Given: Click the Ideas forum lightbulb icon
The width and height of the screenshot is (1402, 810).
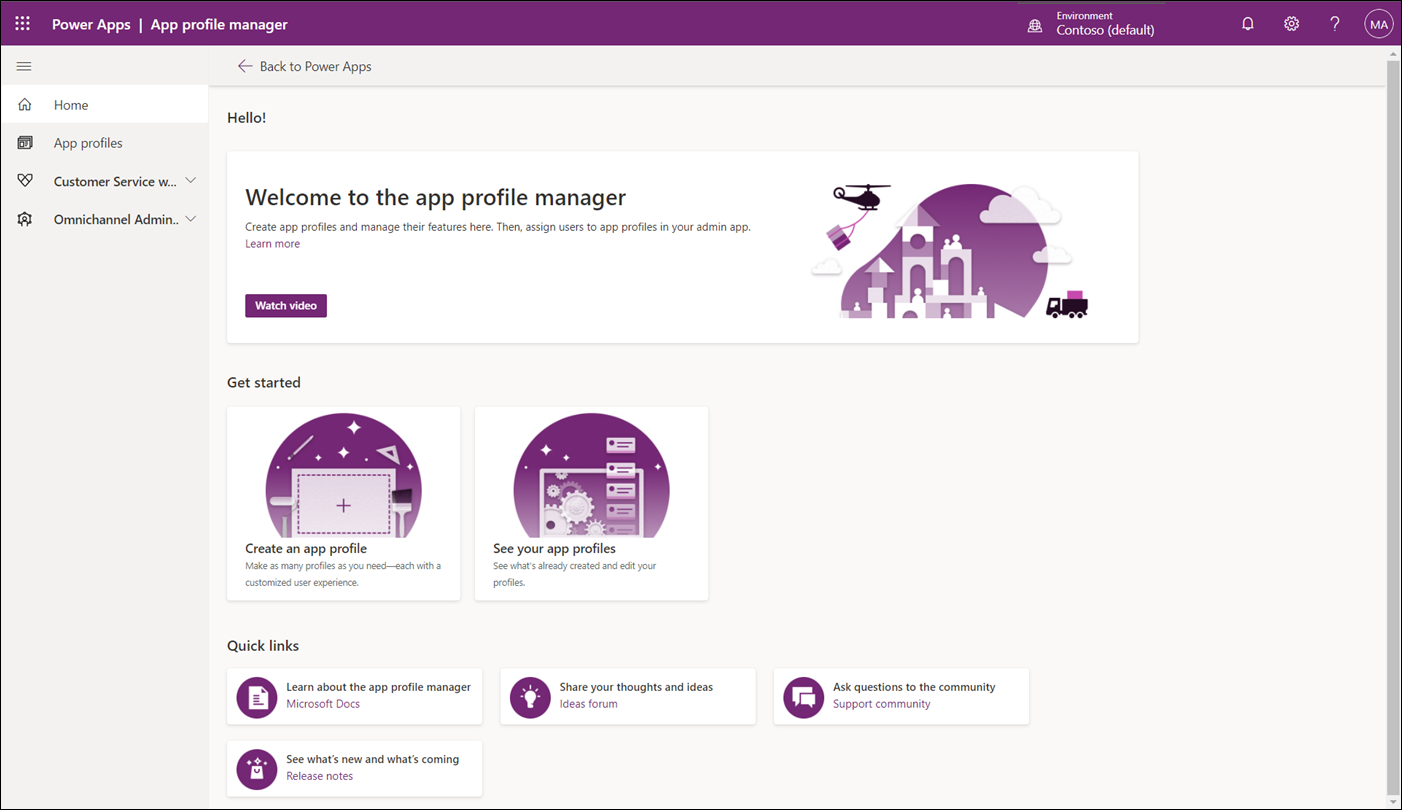Looking at the screenshot, I should [x=530, y=697].
